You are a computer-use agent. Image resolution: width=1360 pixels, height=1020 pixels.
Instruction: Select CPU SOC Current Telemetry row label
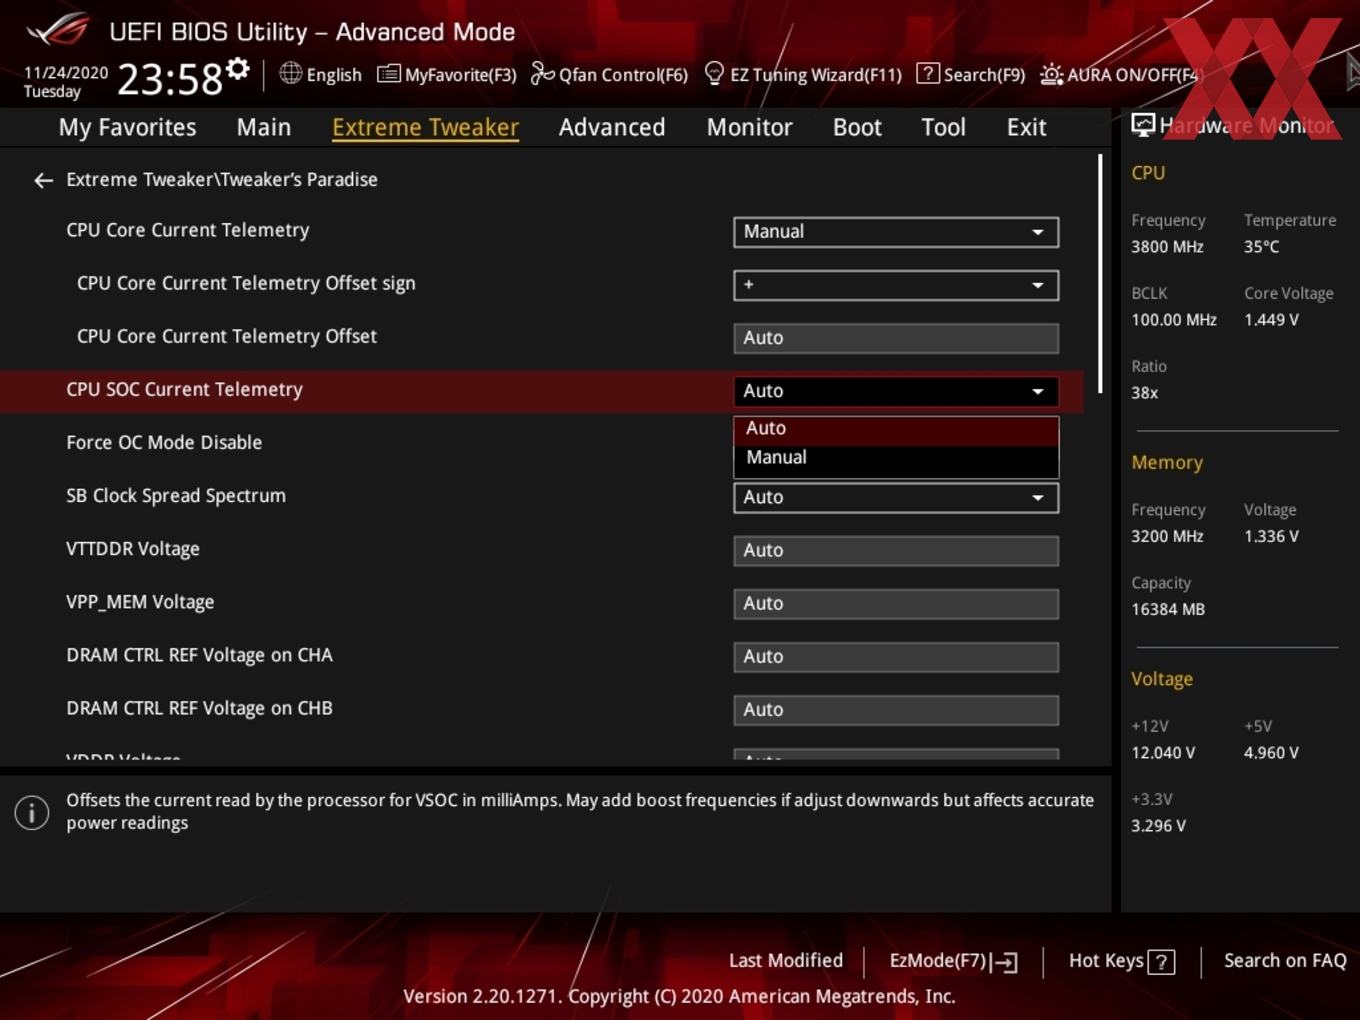click(x=184, y=389)
